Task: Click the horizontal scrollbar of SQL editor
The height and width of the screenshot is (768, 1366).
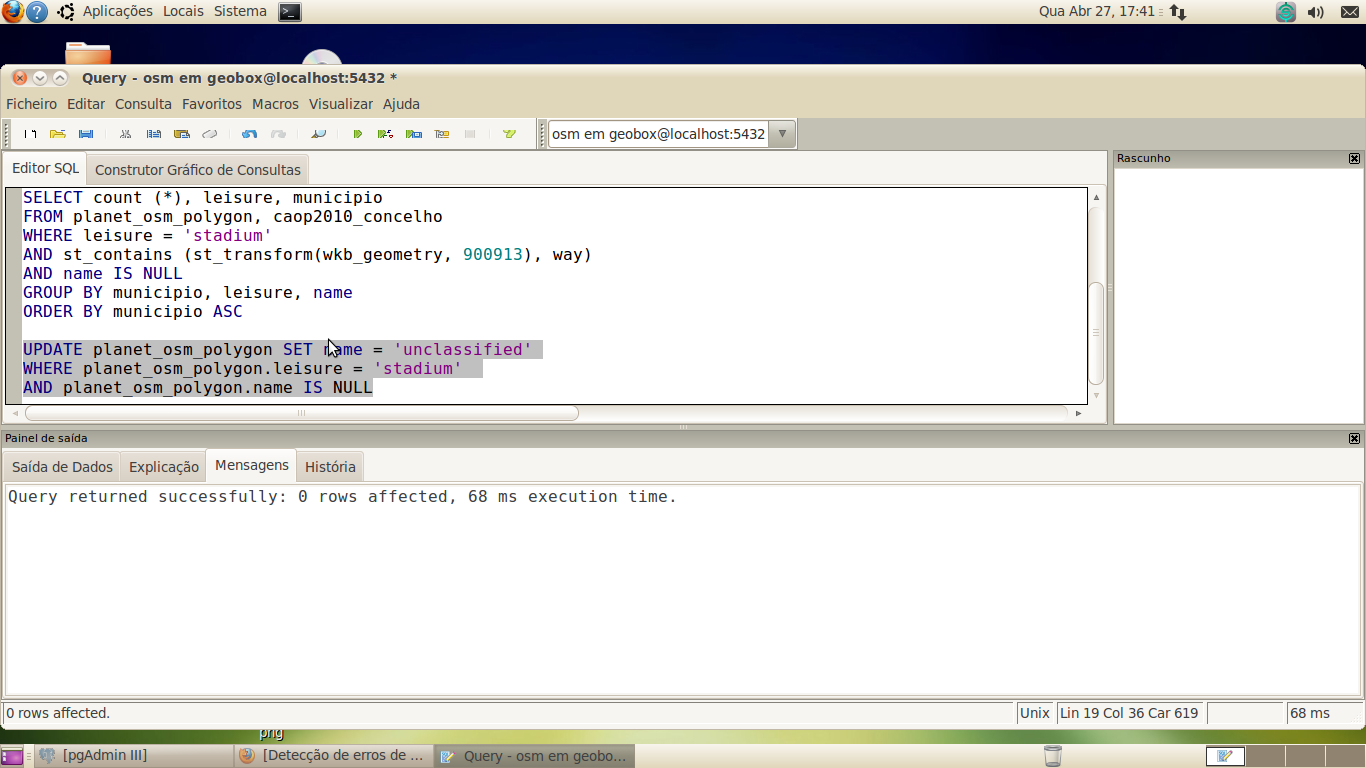Action: [x=301, y=413]
